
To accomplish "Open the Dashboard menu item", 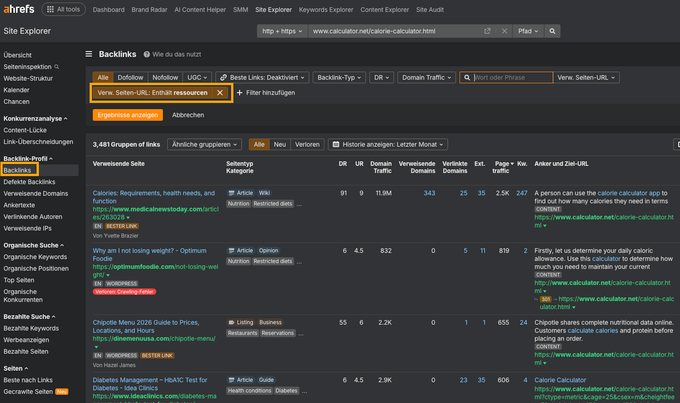I will 108,10.
